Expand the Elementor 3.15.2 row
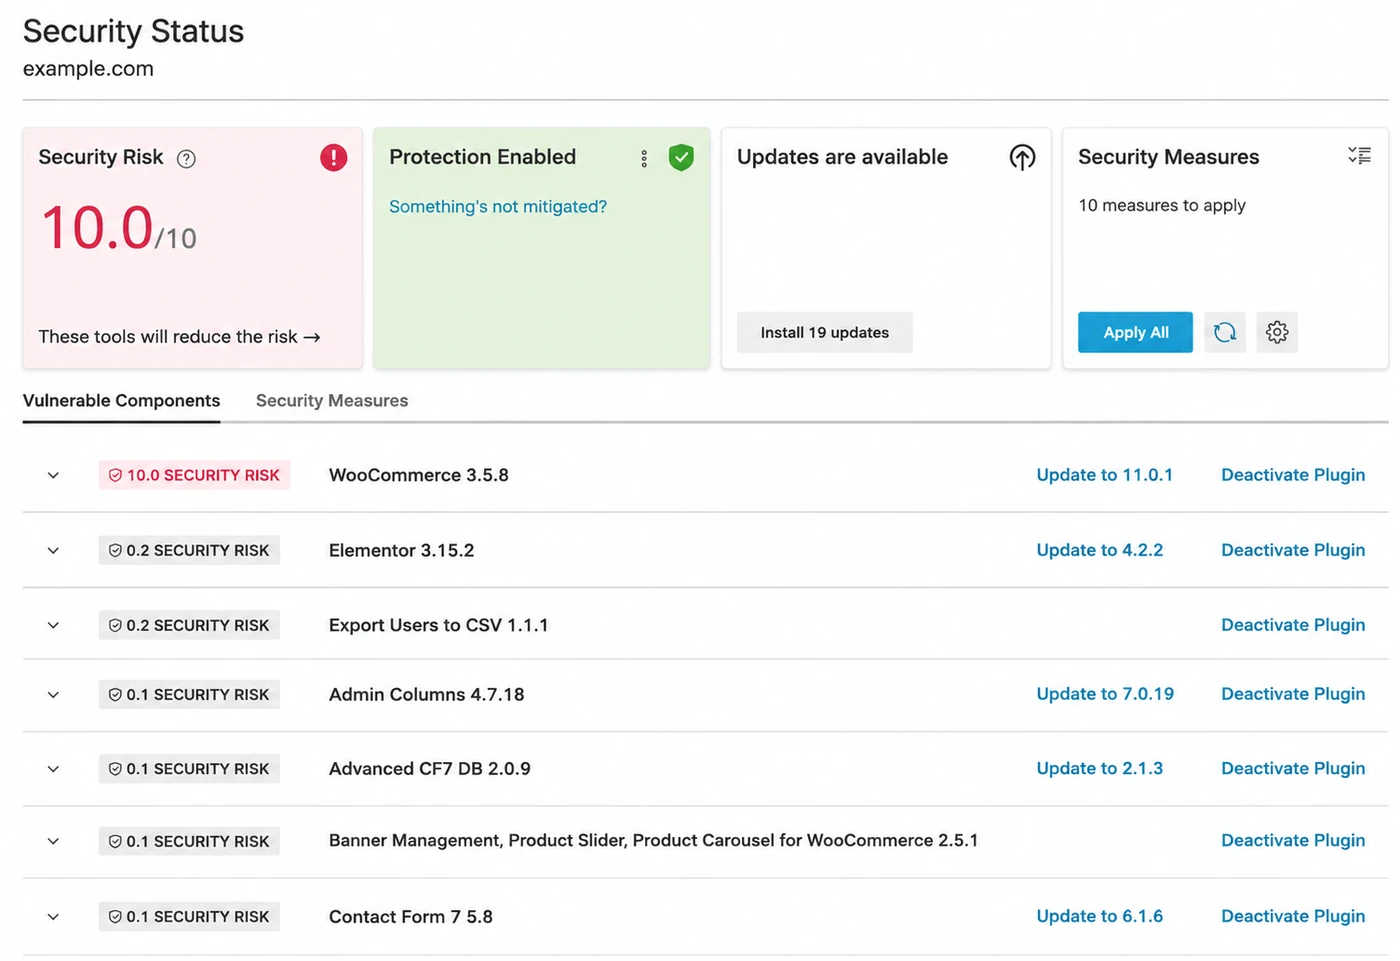The height and width of the screenshot is (961, 1400). pos(53,550)
